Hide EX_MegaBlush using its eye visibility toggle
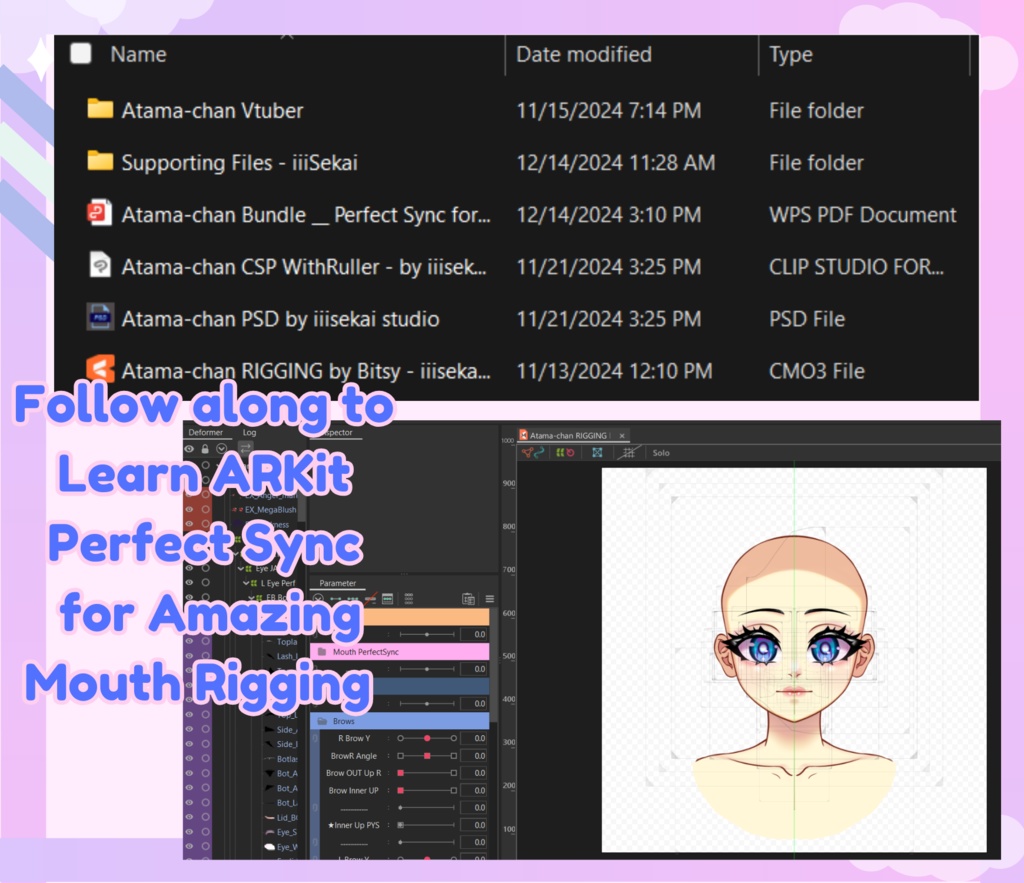This screenshot has height=883, width=1024. point(188,510)
